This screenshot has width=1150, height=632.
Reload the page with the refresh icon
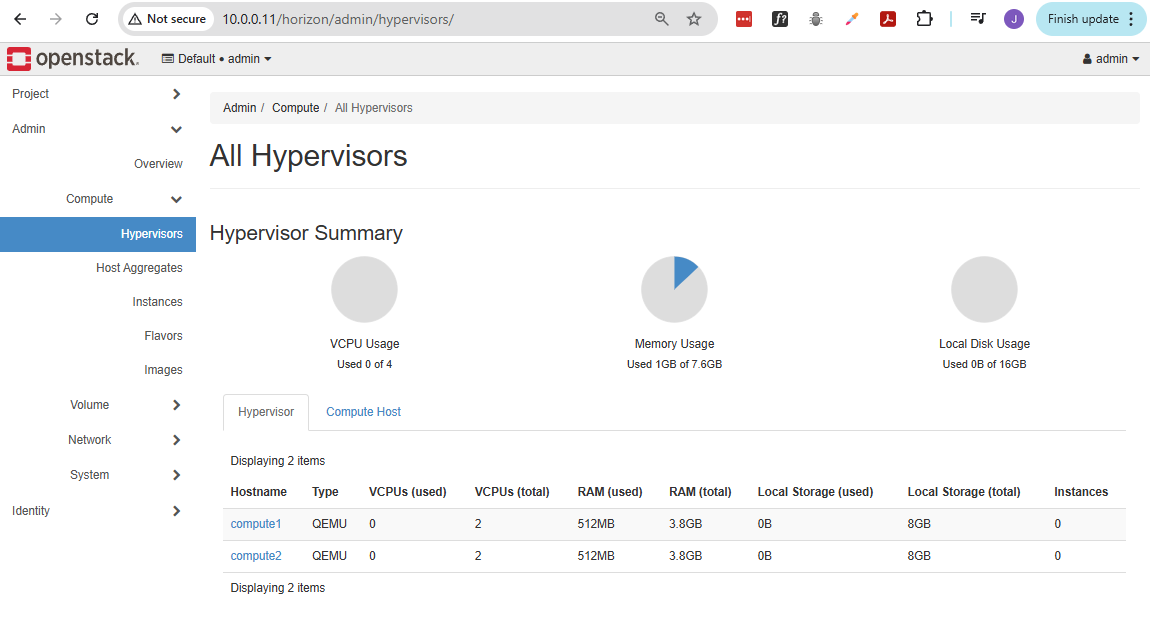[x=92, y=19]
